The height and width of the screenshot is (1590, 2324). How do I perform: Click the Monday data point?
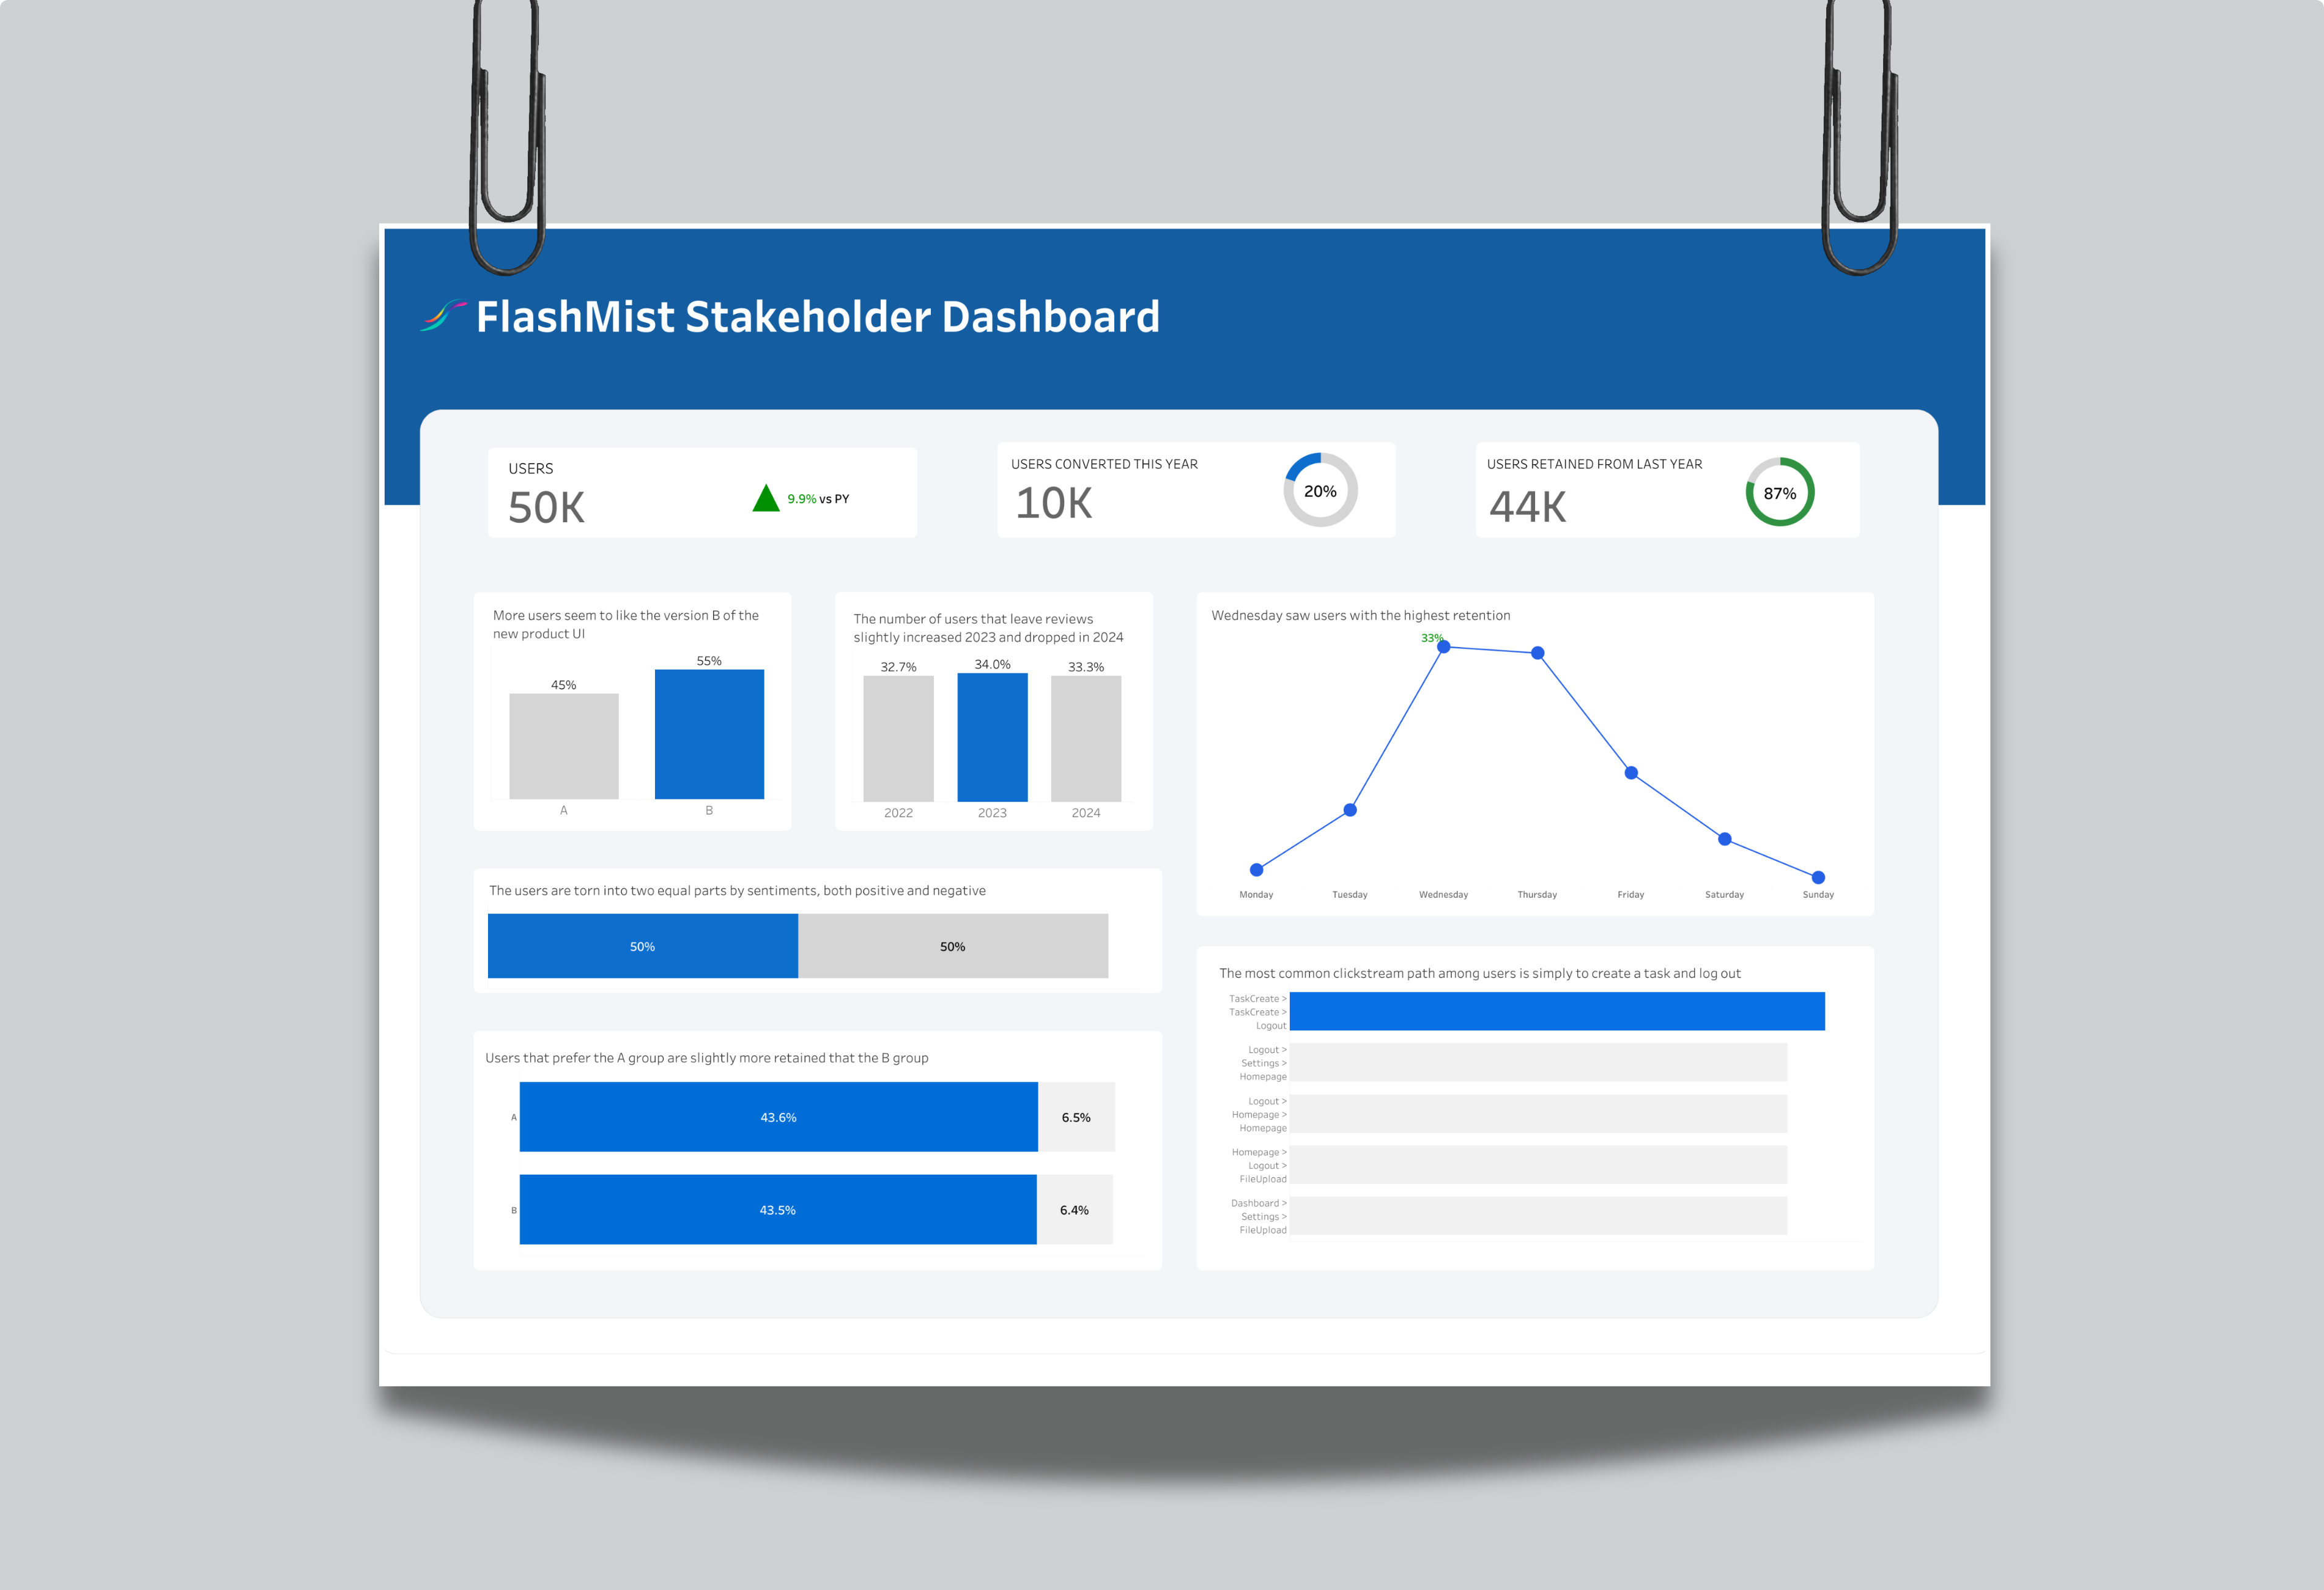pos(1256,870)
